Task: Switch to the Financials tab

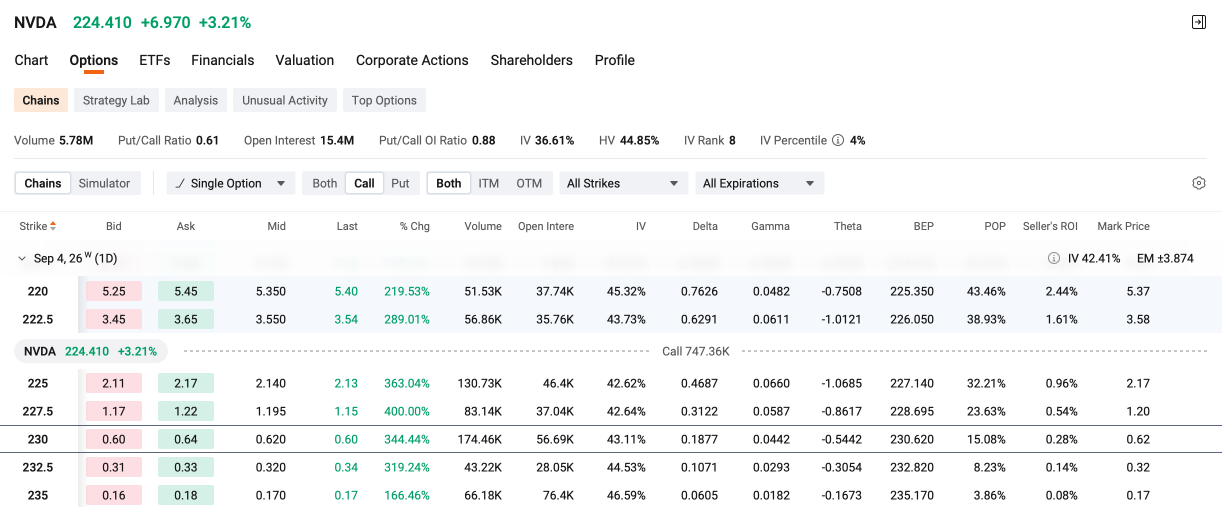Action: point(223,60)
